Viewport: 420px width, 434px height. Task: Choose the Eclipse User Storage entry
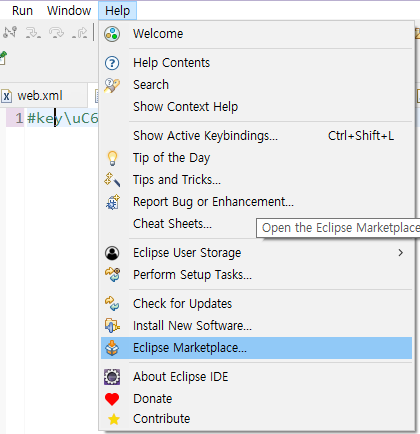tap(256, 253)
